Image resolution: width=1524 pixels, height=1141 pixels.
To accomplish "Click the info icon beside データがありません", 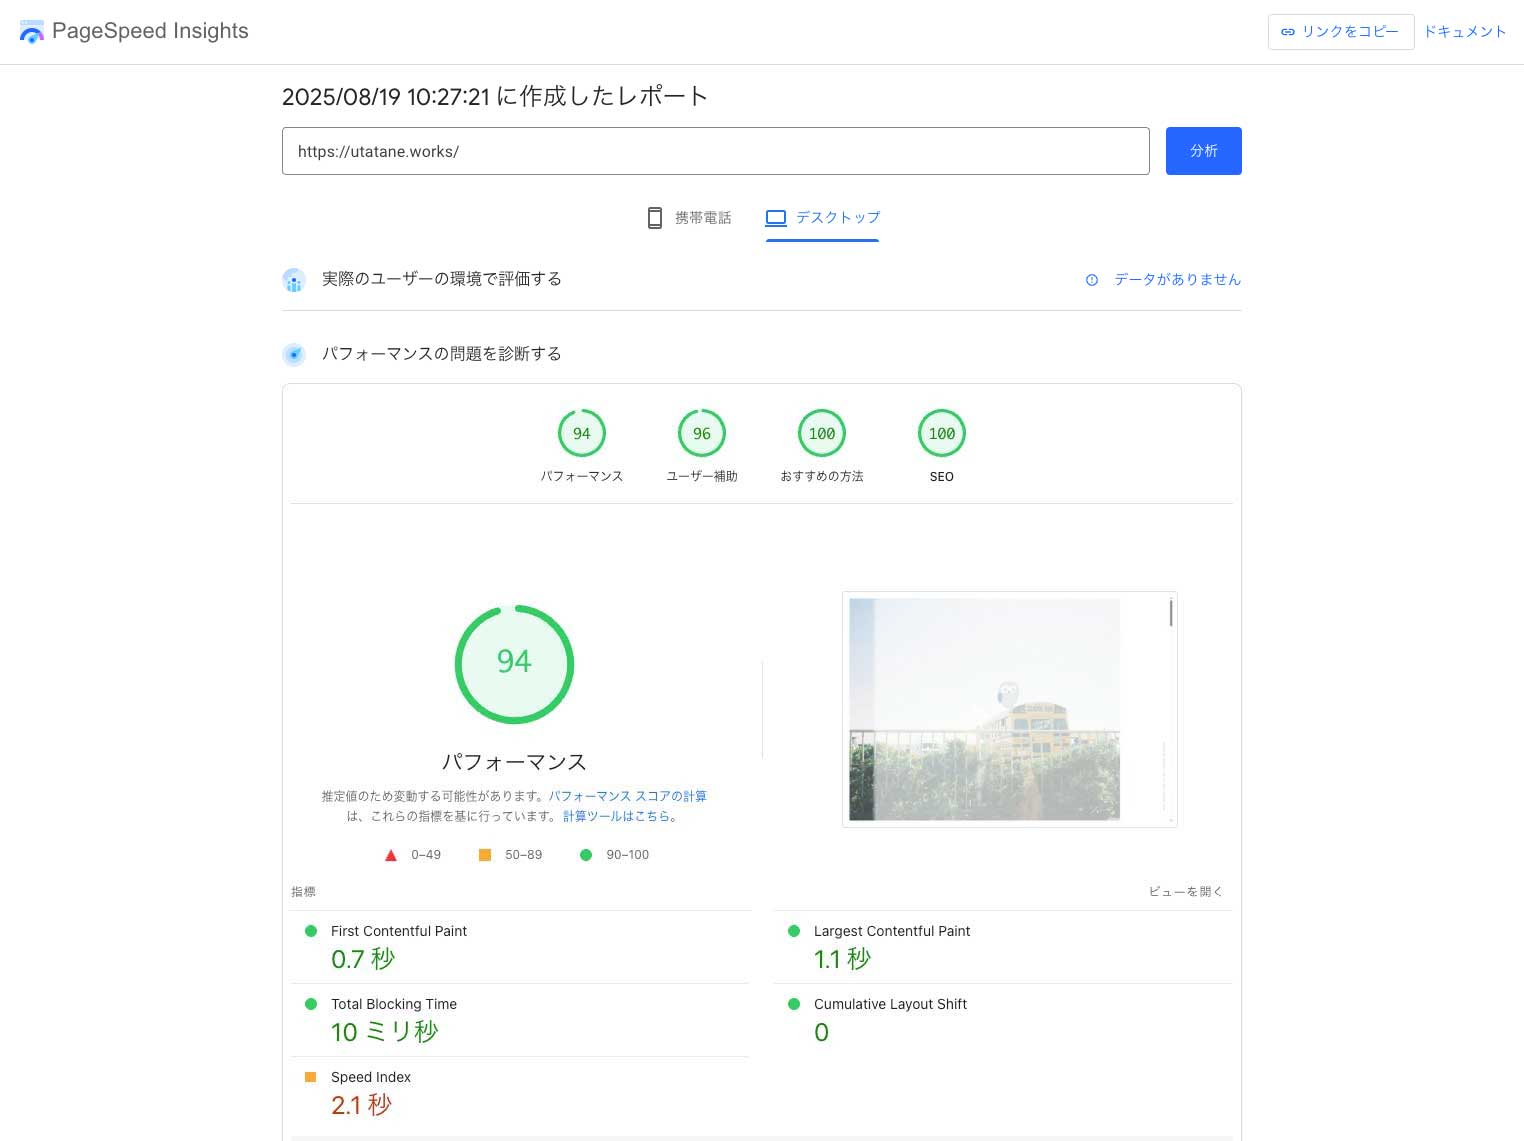I will [1092, 280].
